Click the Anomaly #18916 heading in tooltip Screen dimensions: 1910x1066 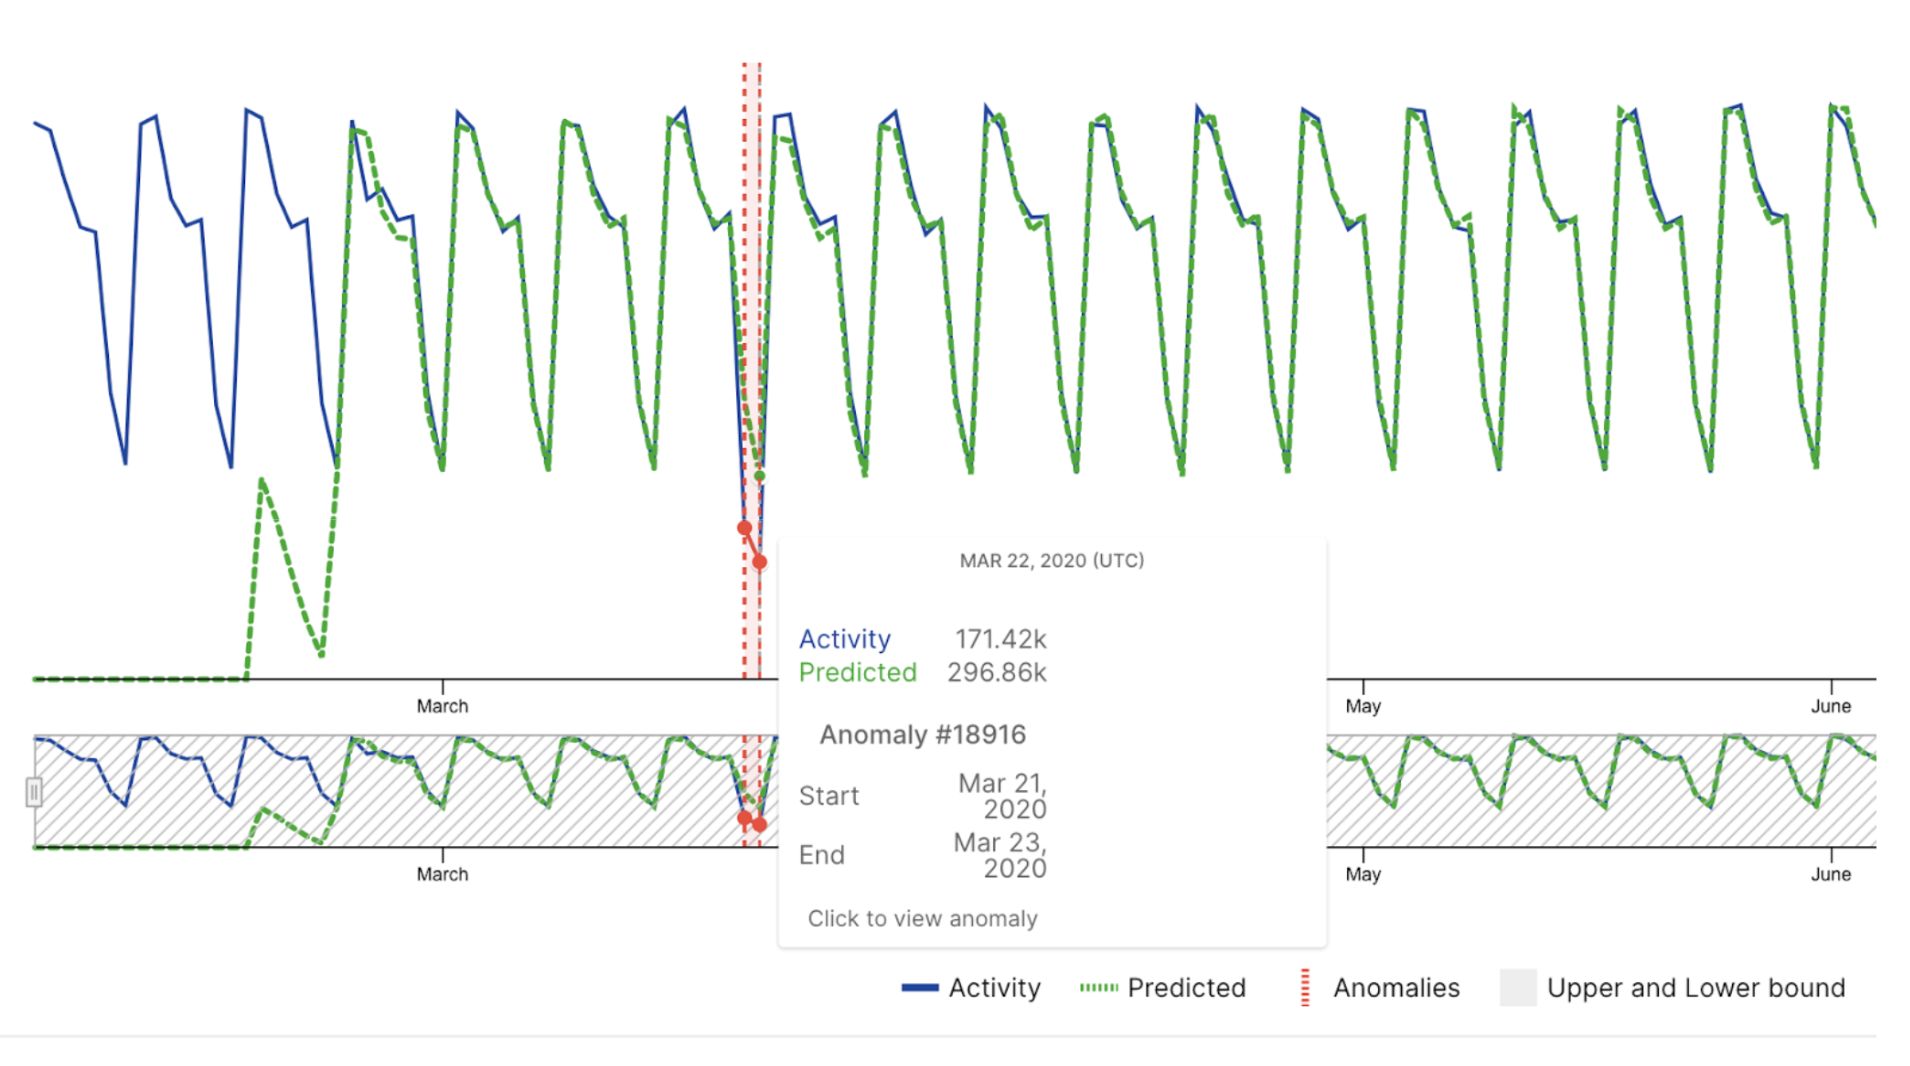point(922,735)
